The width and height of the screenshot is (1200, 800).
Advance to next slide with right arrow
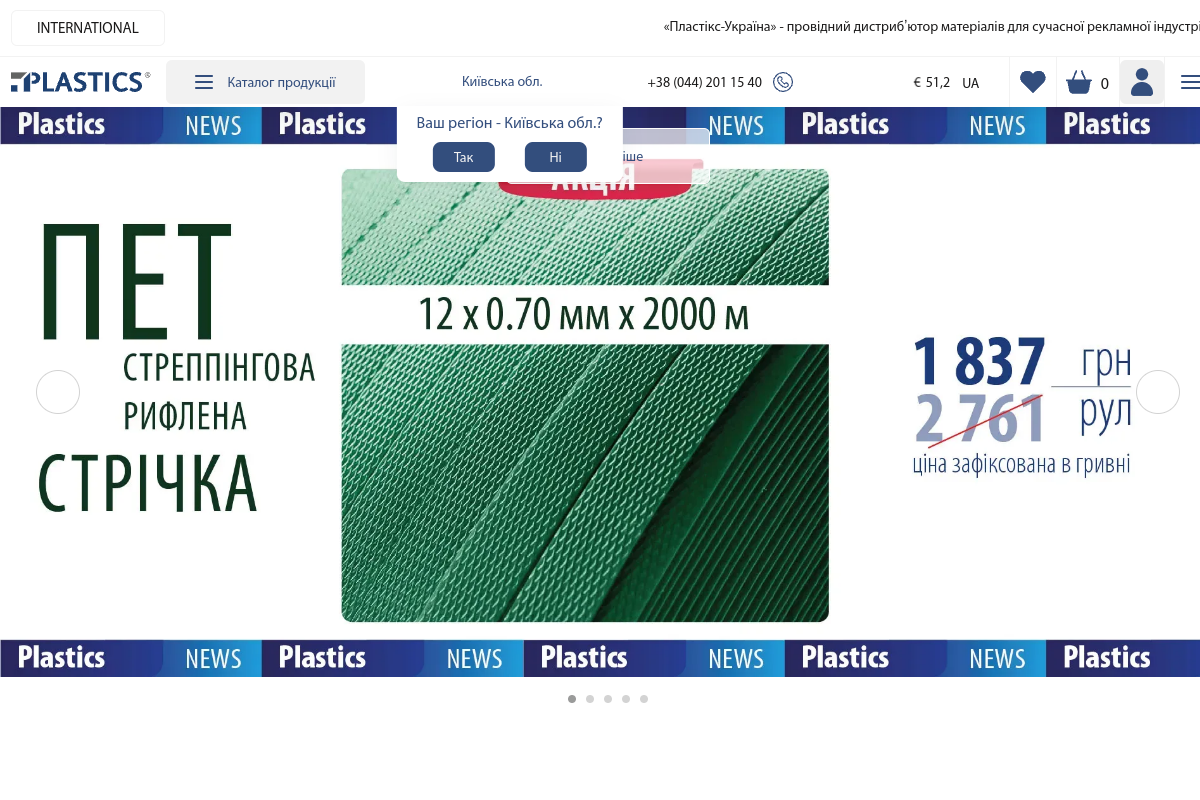click(x=1158, y=392)
